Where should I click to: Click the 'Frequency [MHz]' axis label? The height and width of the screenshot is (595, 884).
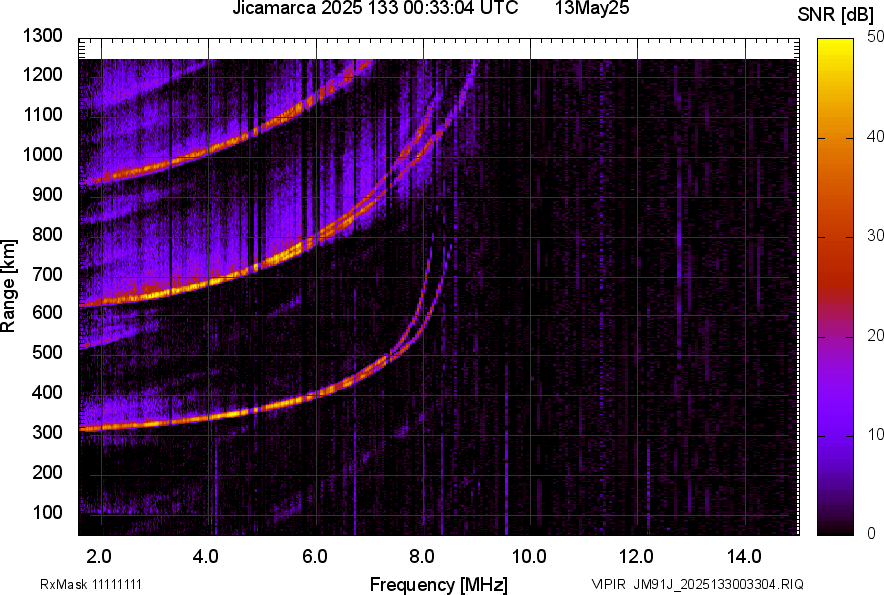click(x=439, y=584)
